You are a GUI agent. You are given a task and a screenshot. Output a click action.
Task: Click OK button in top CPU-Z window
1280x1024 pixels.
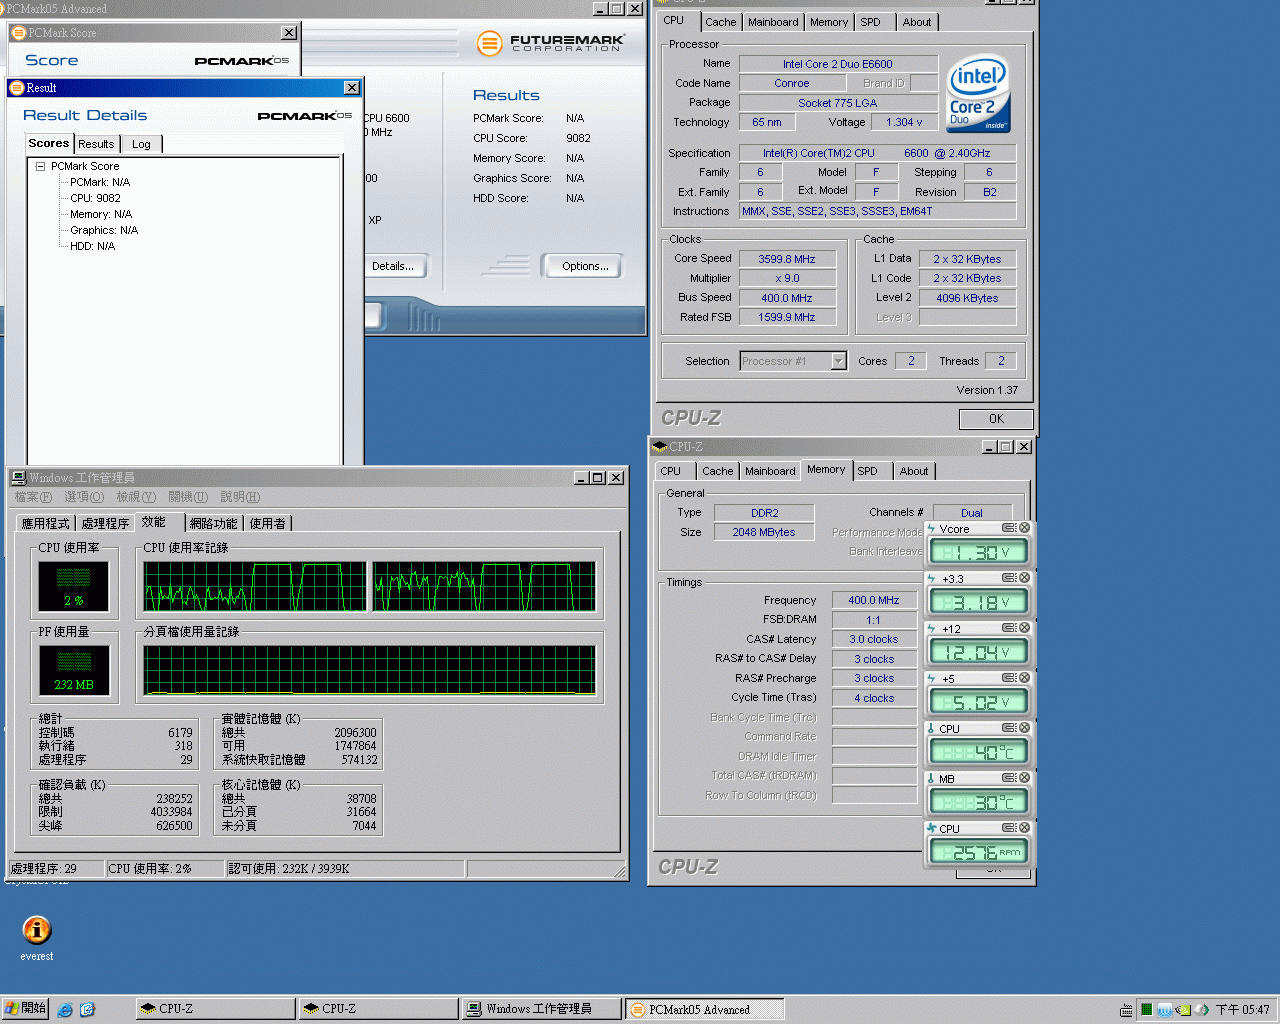pos(996,419)
